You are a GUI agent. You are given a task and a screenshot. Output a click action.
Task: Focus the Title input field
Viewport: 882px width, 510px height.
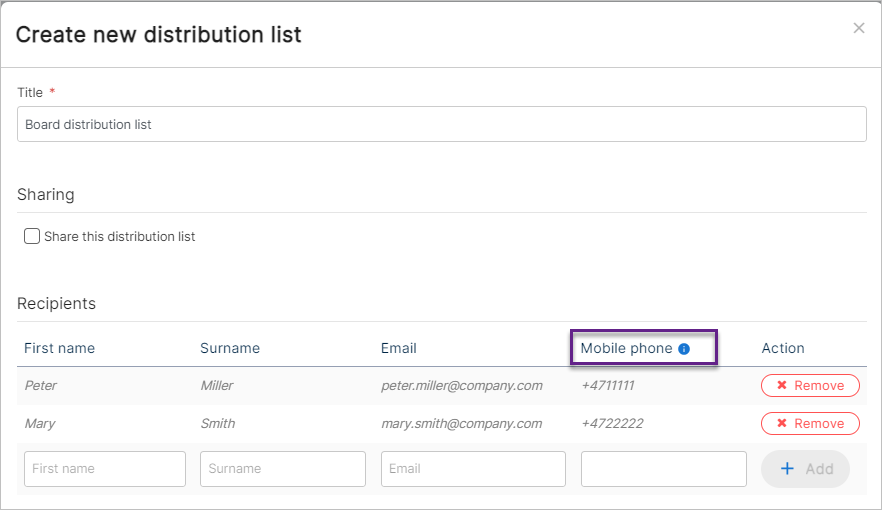point(442,124)
